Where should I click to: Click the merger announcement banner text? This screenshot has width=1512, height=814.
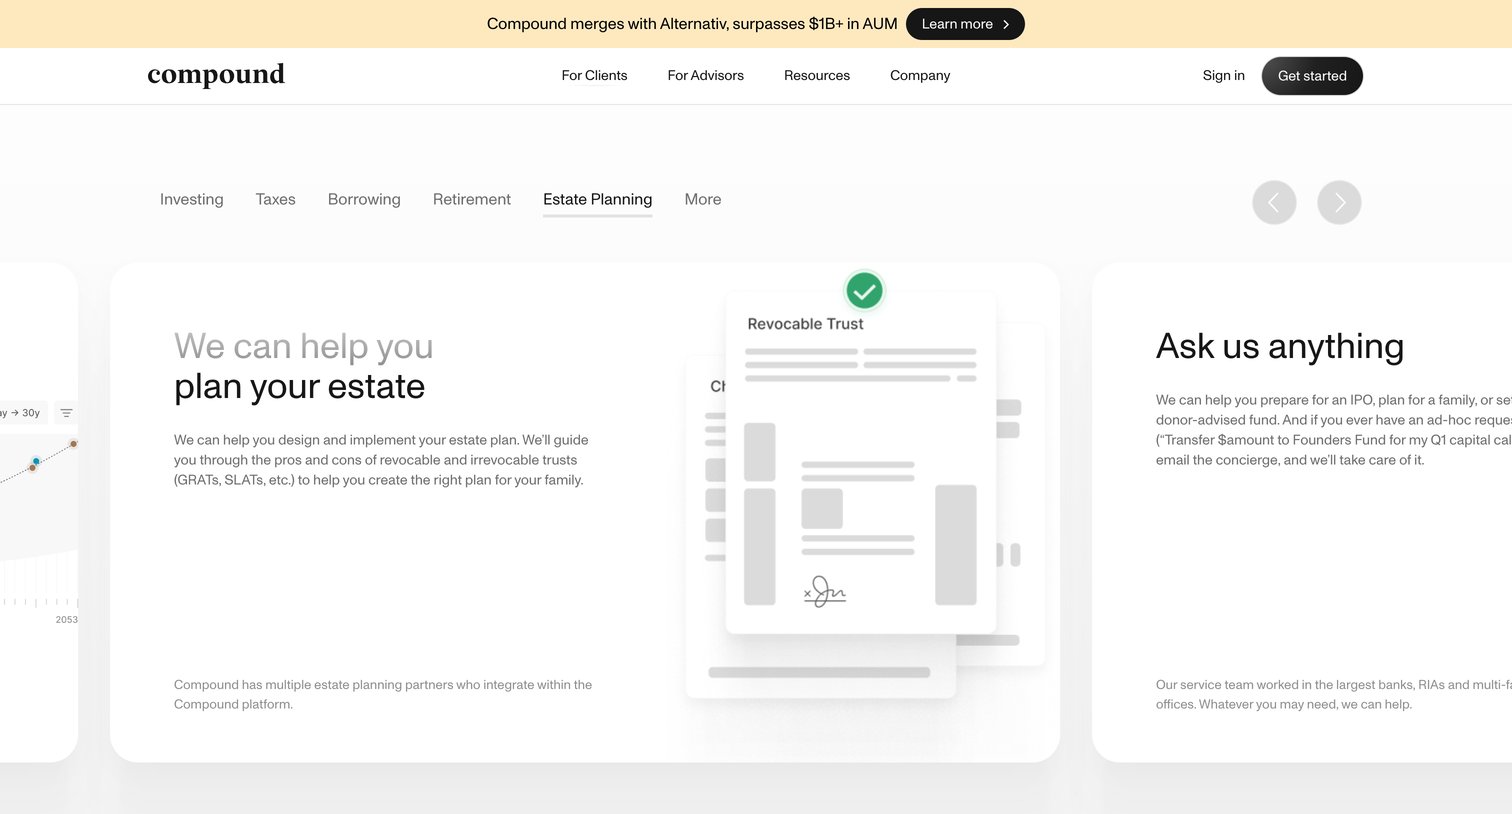(x=692, y=24)
